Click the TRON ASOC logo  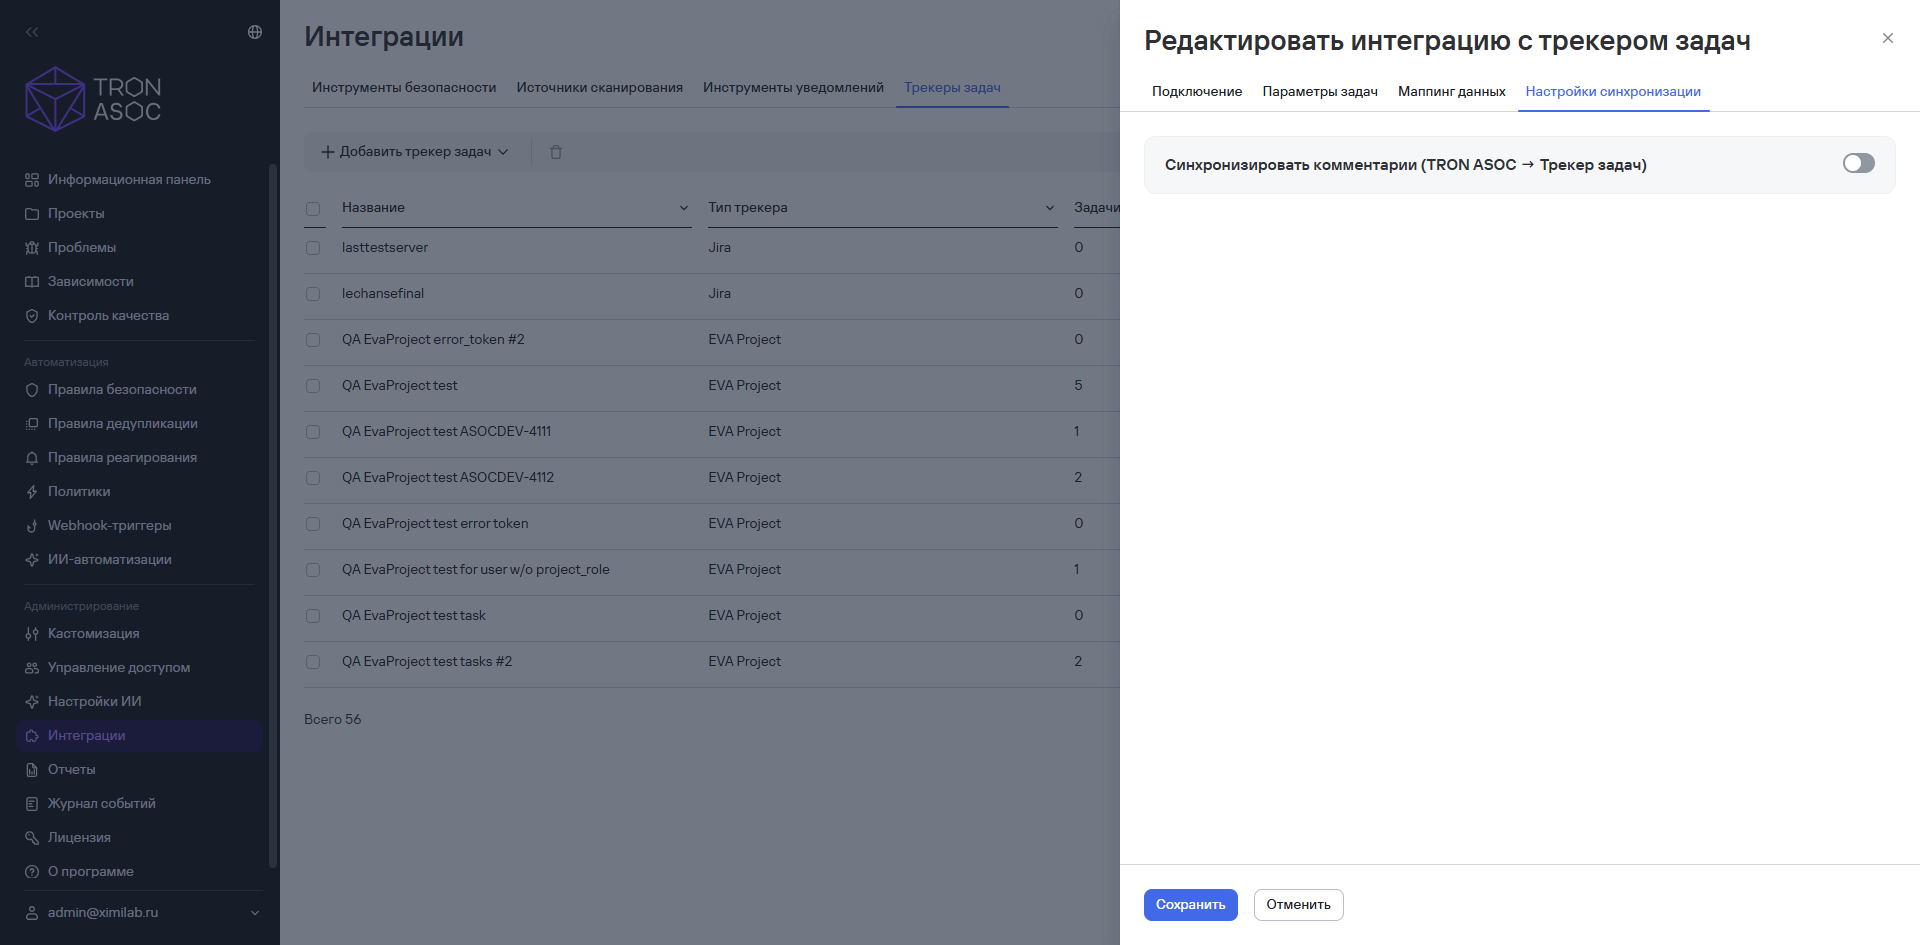click(93, 99)
